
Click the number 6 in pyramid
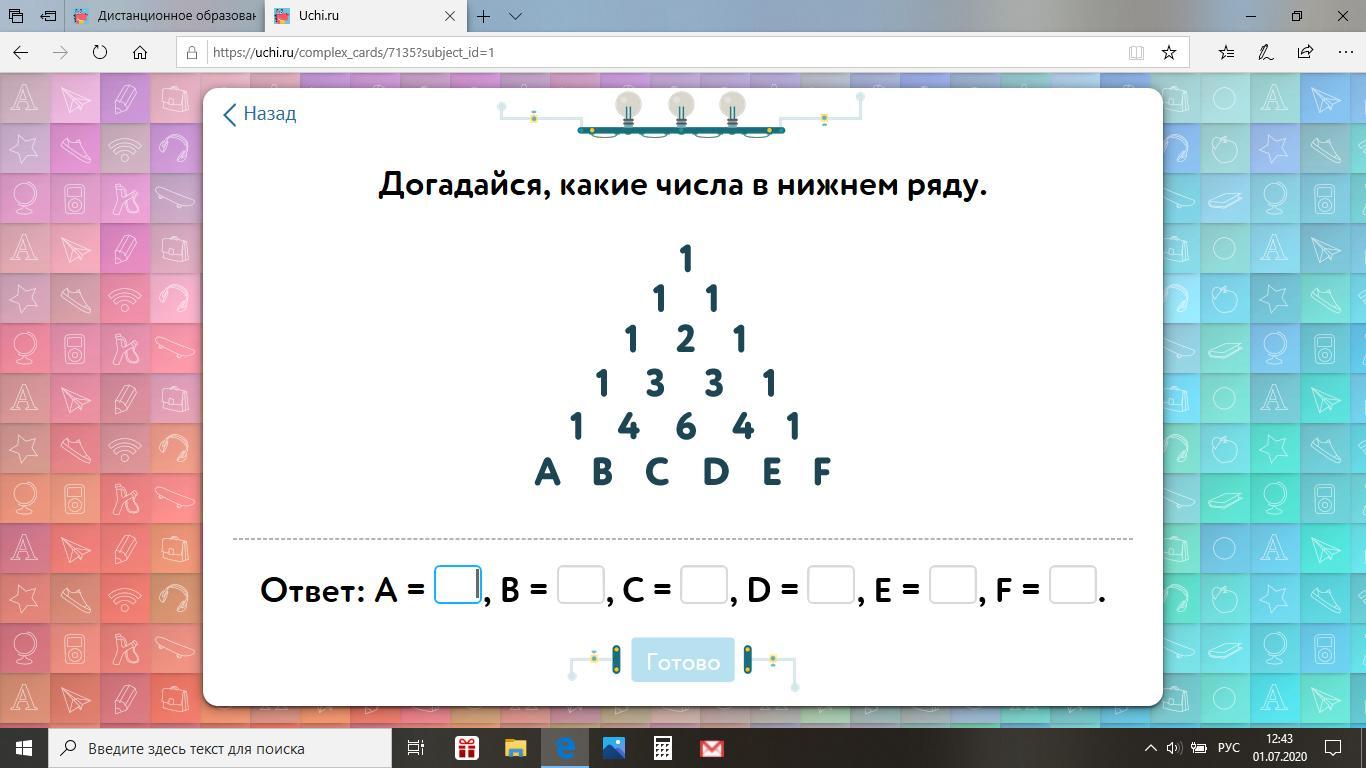(685, 427)
